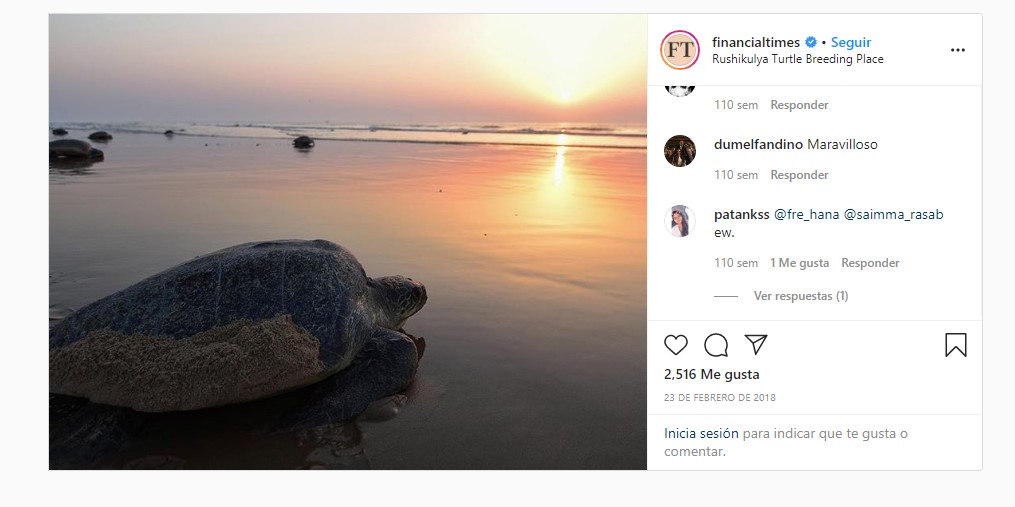
Task: Open the blue verified badge
Action: (810, 42)
